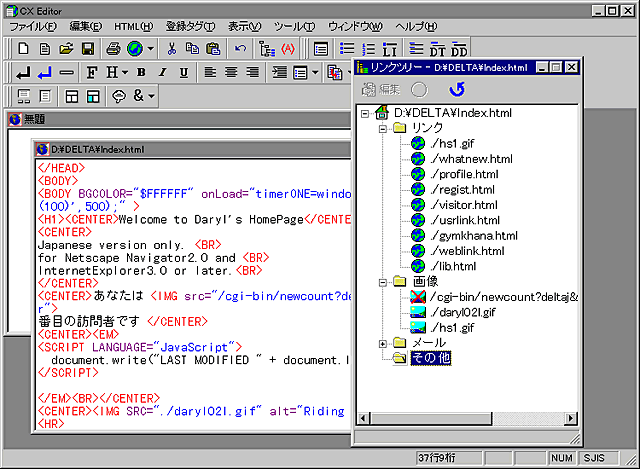Insert a BR line break with the blue arrow
The image size is (640, 469).
point(44,73)
